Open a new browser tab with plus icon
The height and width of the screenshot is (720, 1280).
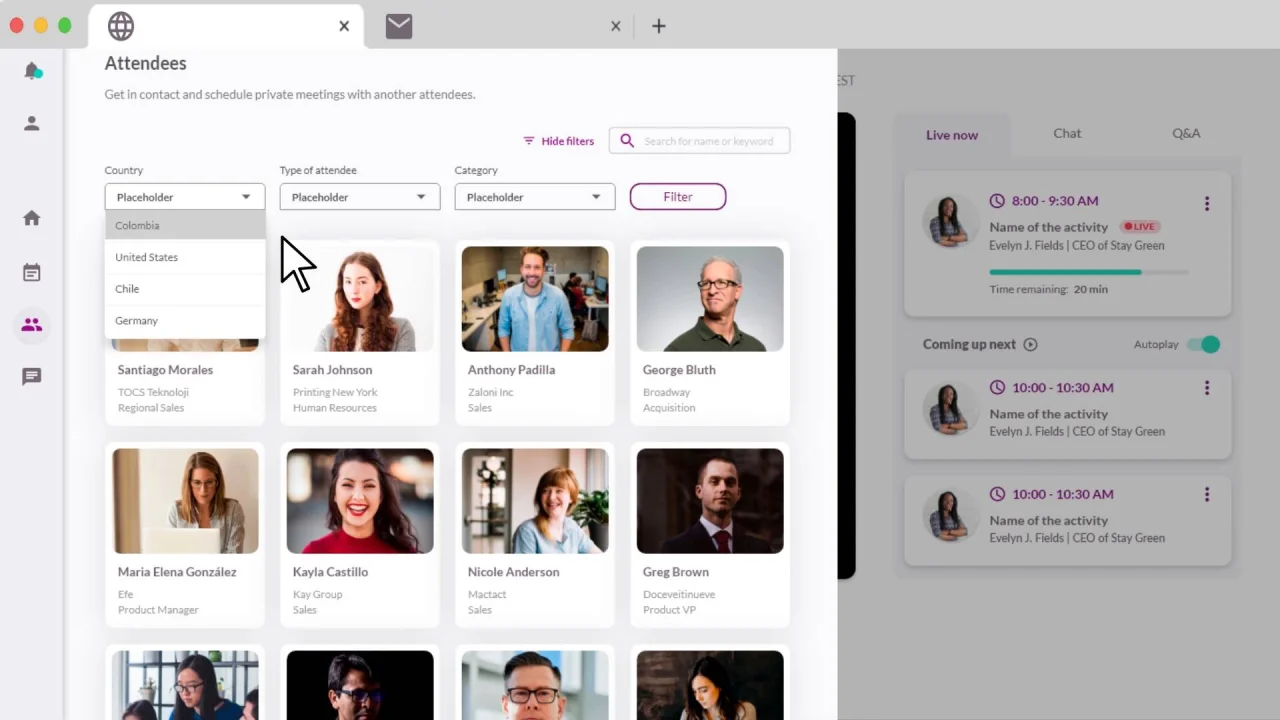point(658,26)
